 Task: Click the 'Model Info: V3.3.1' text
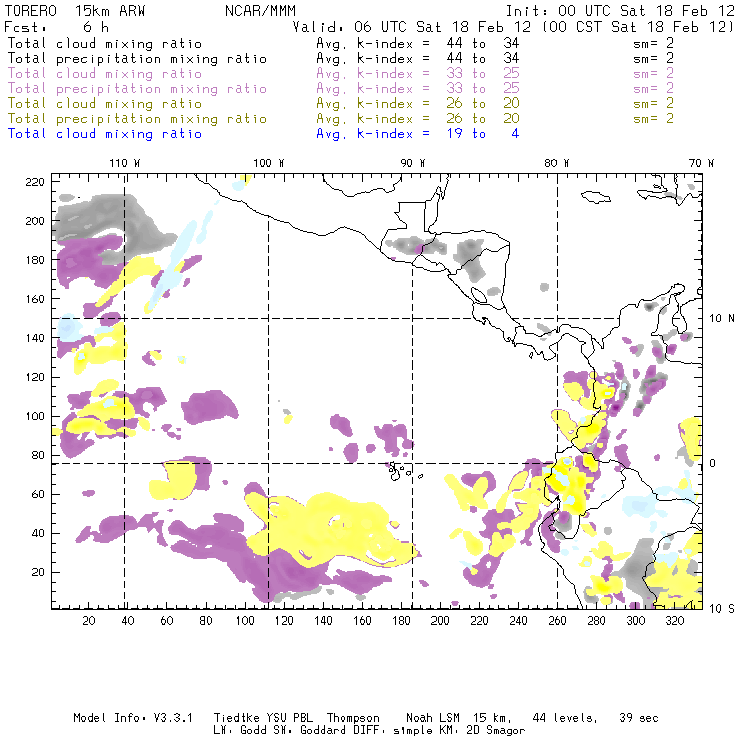(133, 718)
